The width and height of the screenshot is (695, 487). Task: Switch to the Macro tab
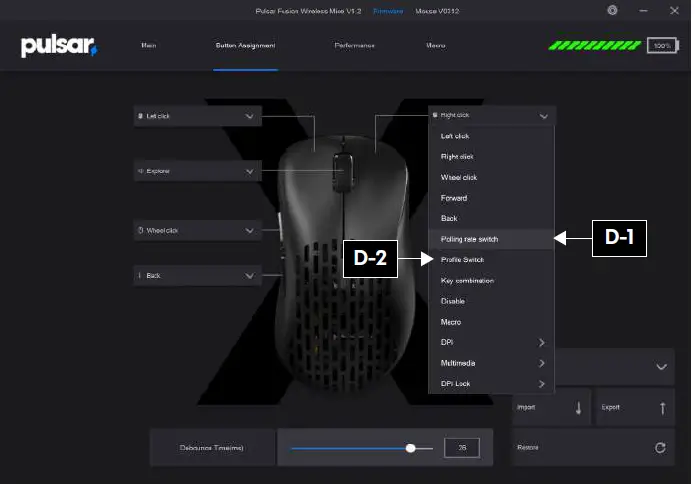(438, 46)
